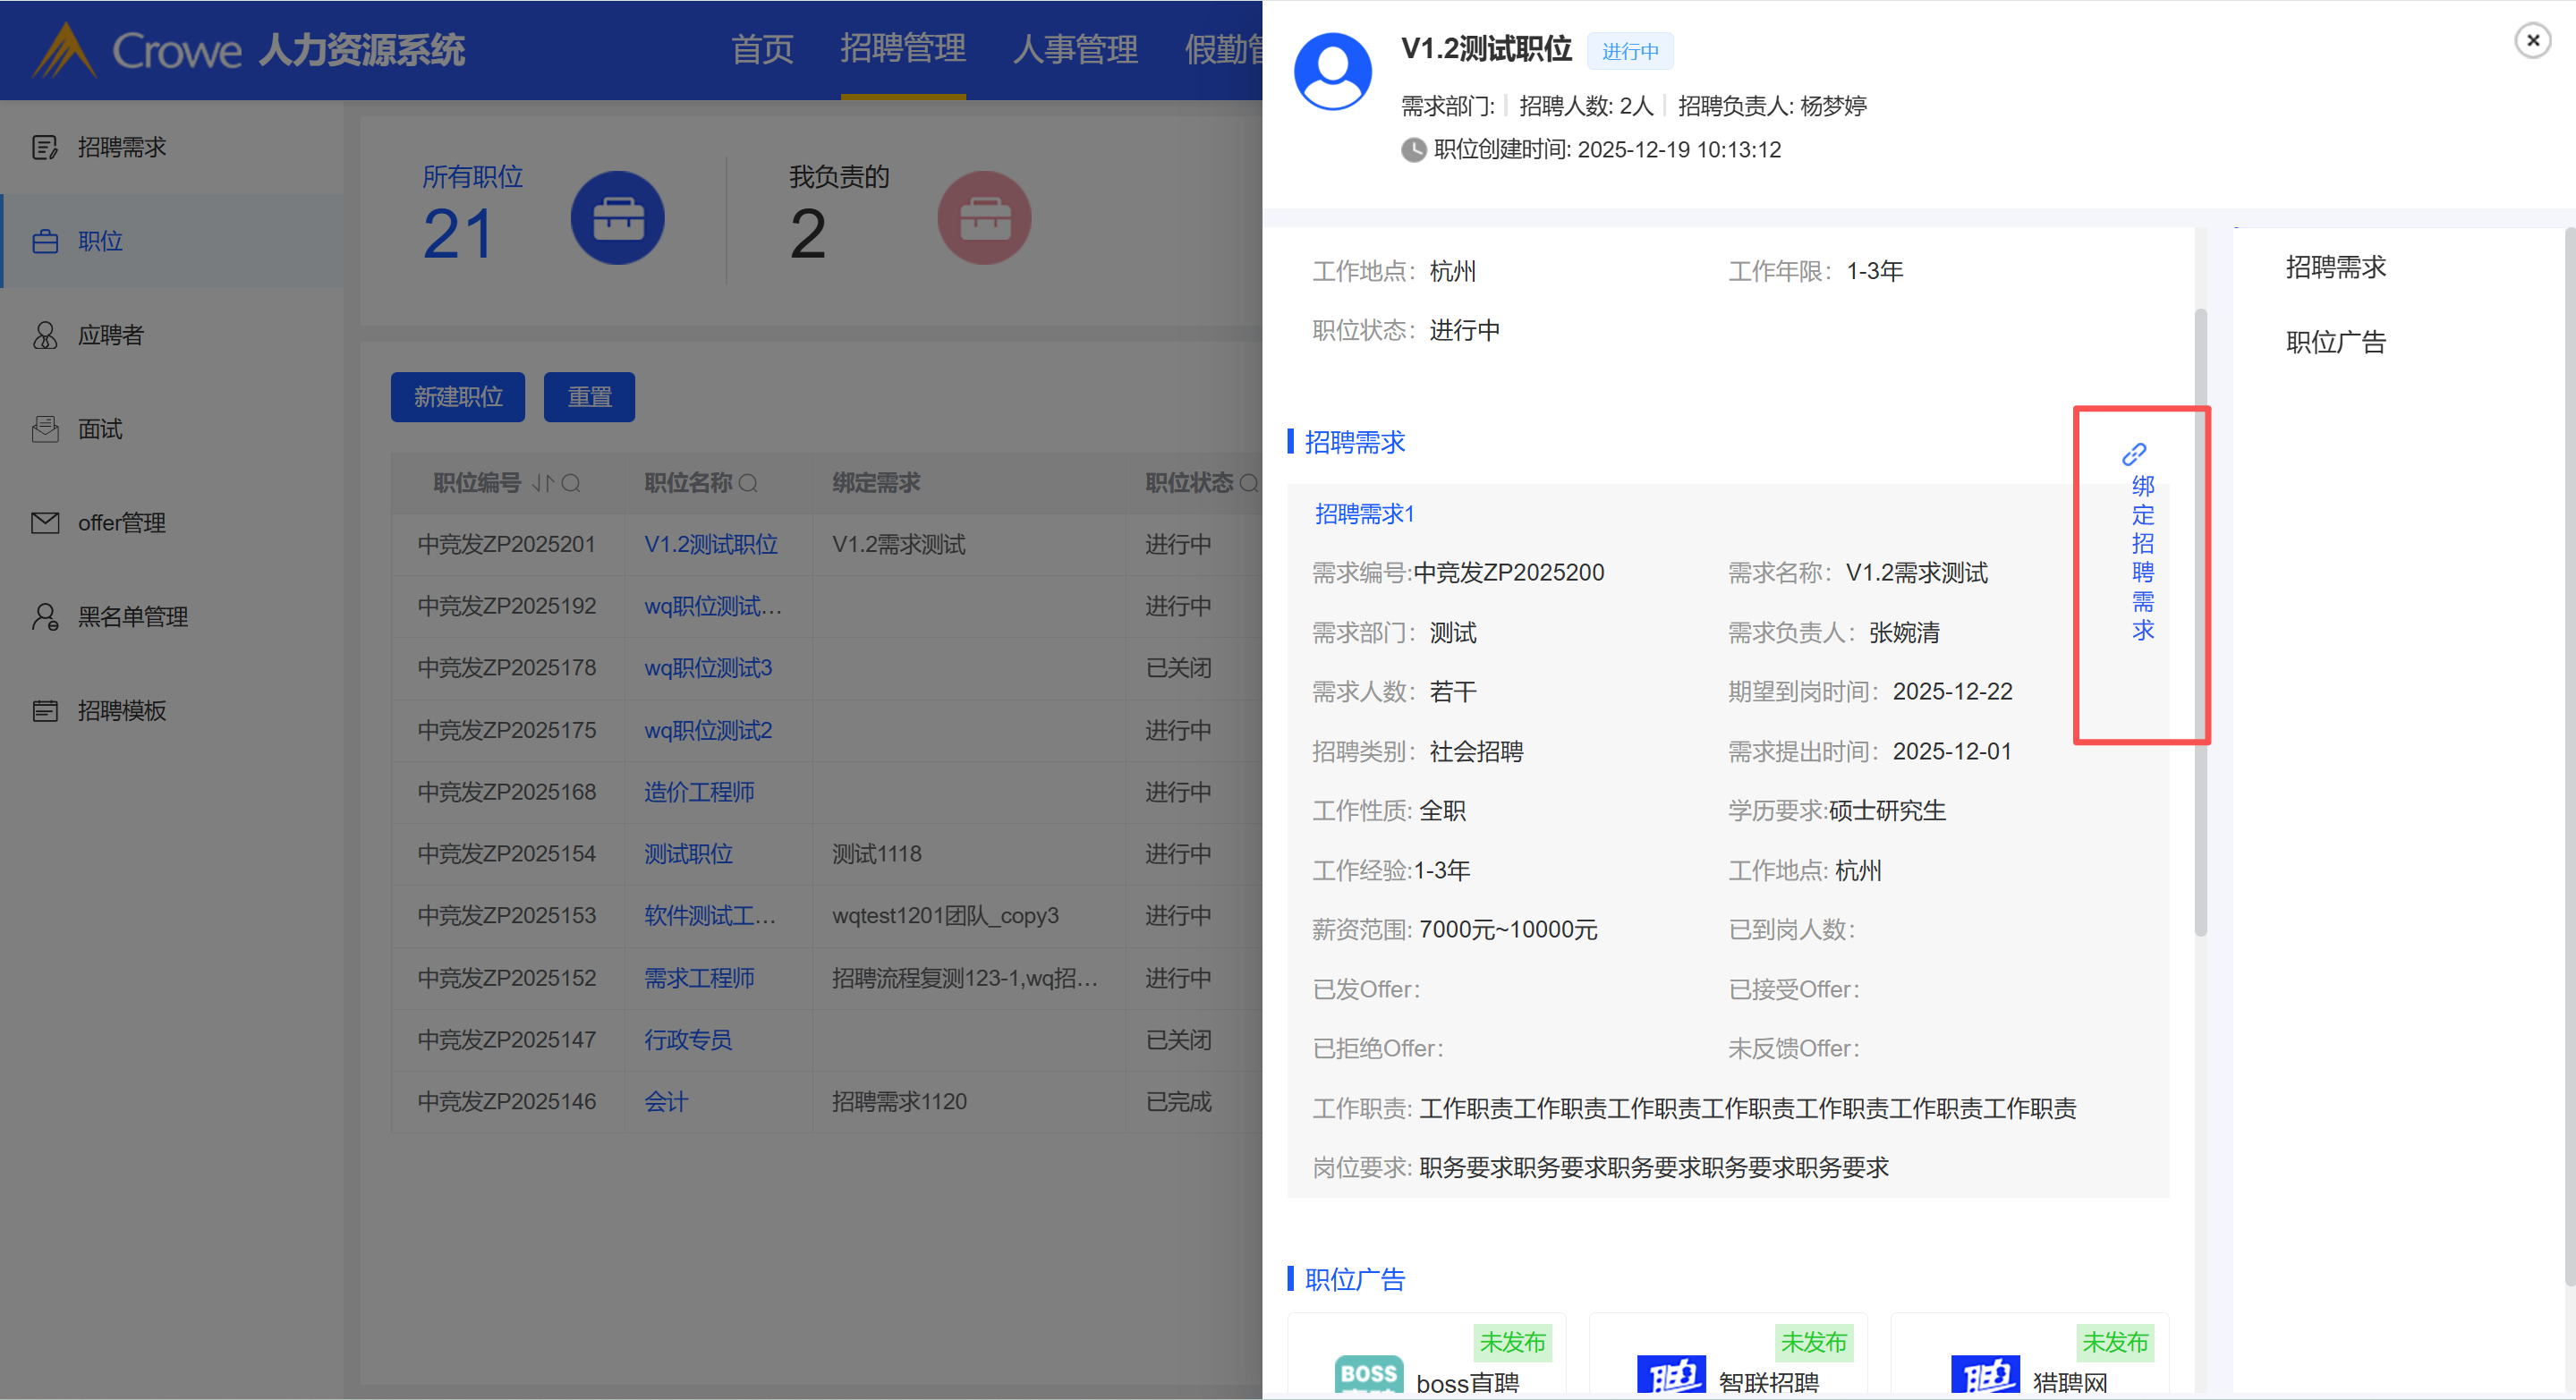This screenshot has height=1400, width=2576.
Task: Click the search icon beside 职位名称 header
Action: point(748,484)
